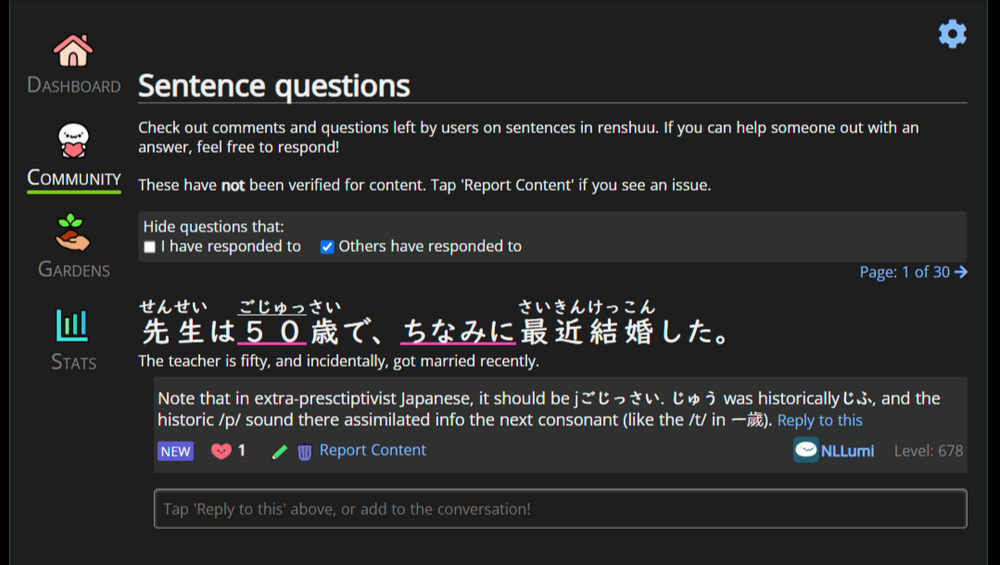Click the Report Content link
Screen dimensions: 1000x565
(x=372, y=451)
